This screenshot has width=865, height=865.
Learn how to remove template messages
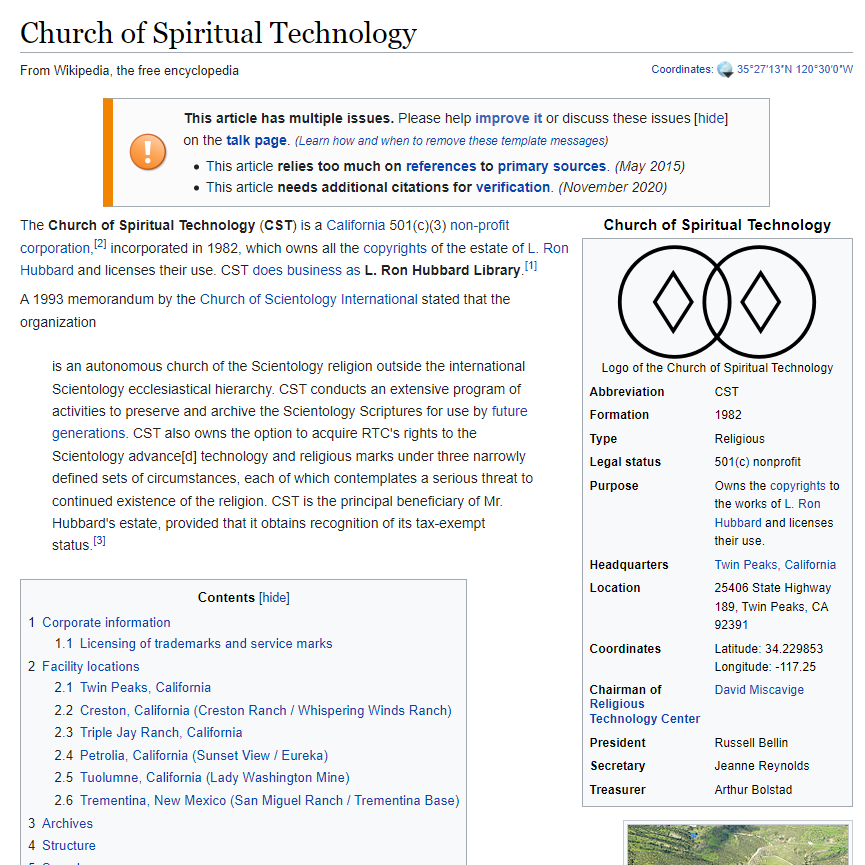point(451,141)
